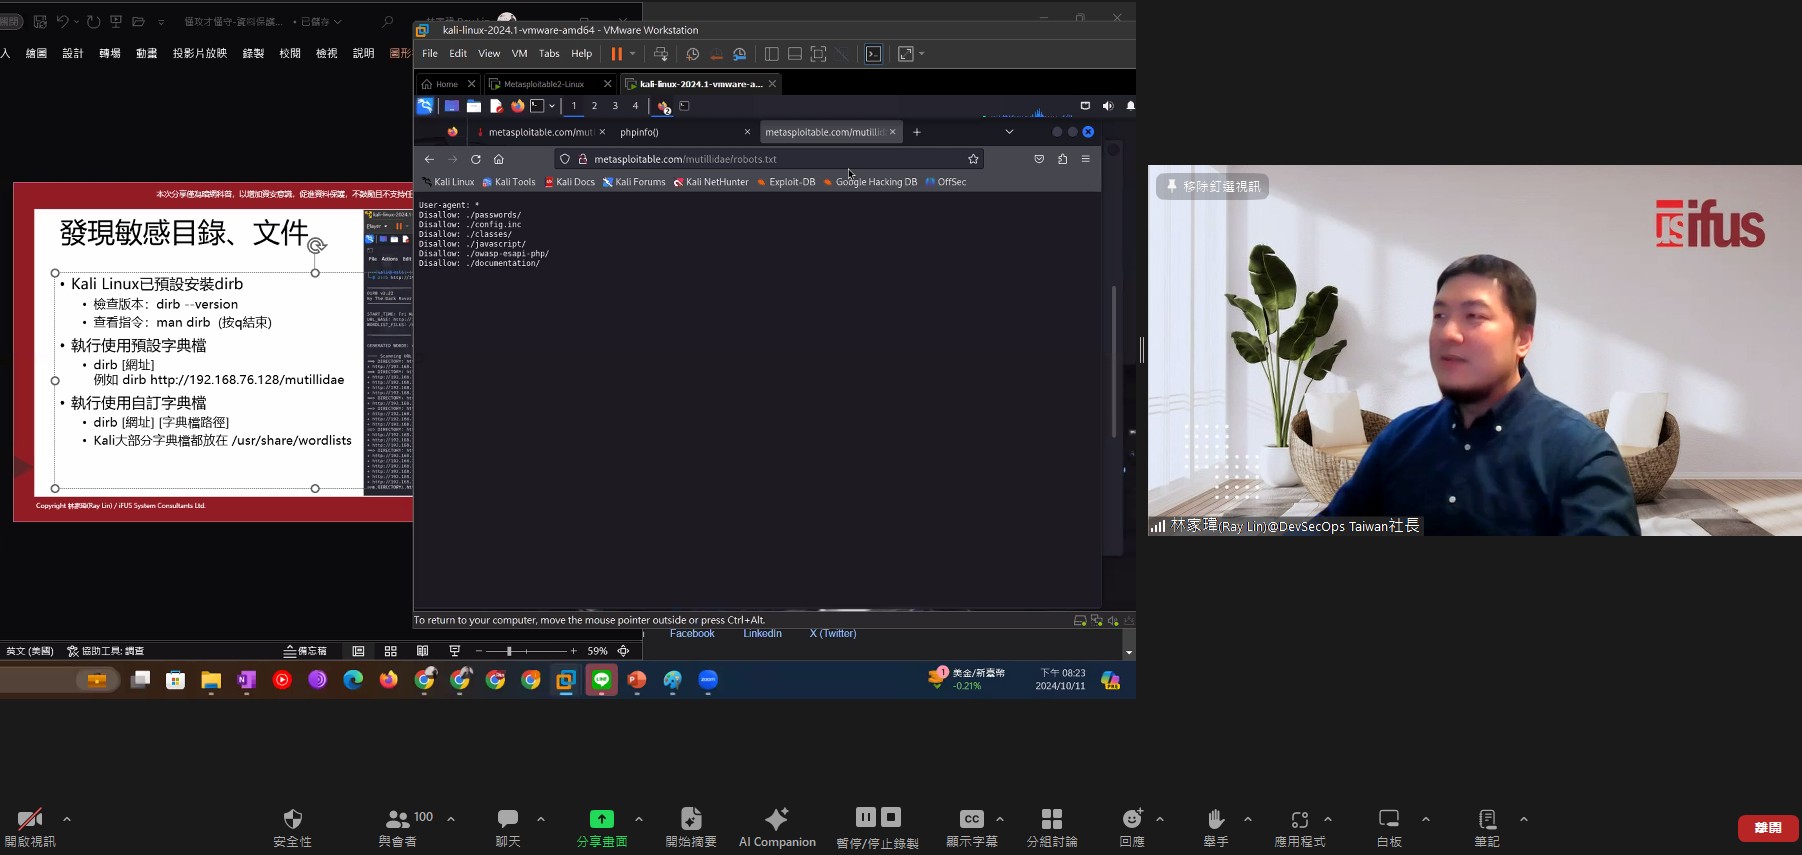The image size is (1802, 855).
Task: Click the PowerPoint zoom slider
Action: click(509, 651)
